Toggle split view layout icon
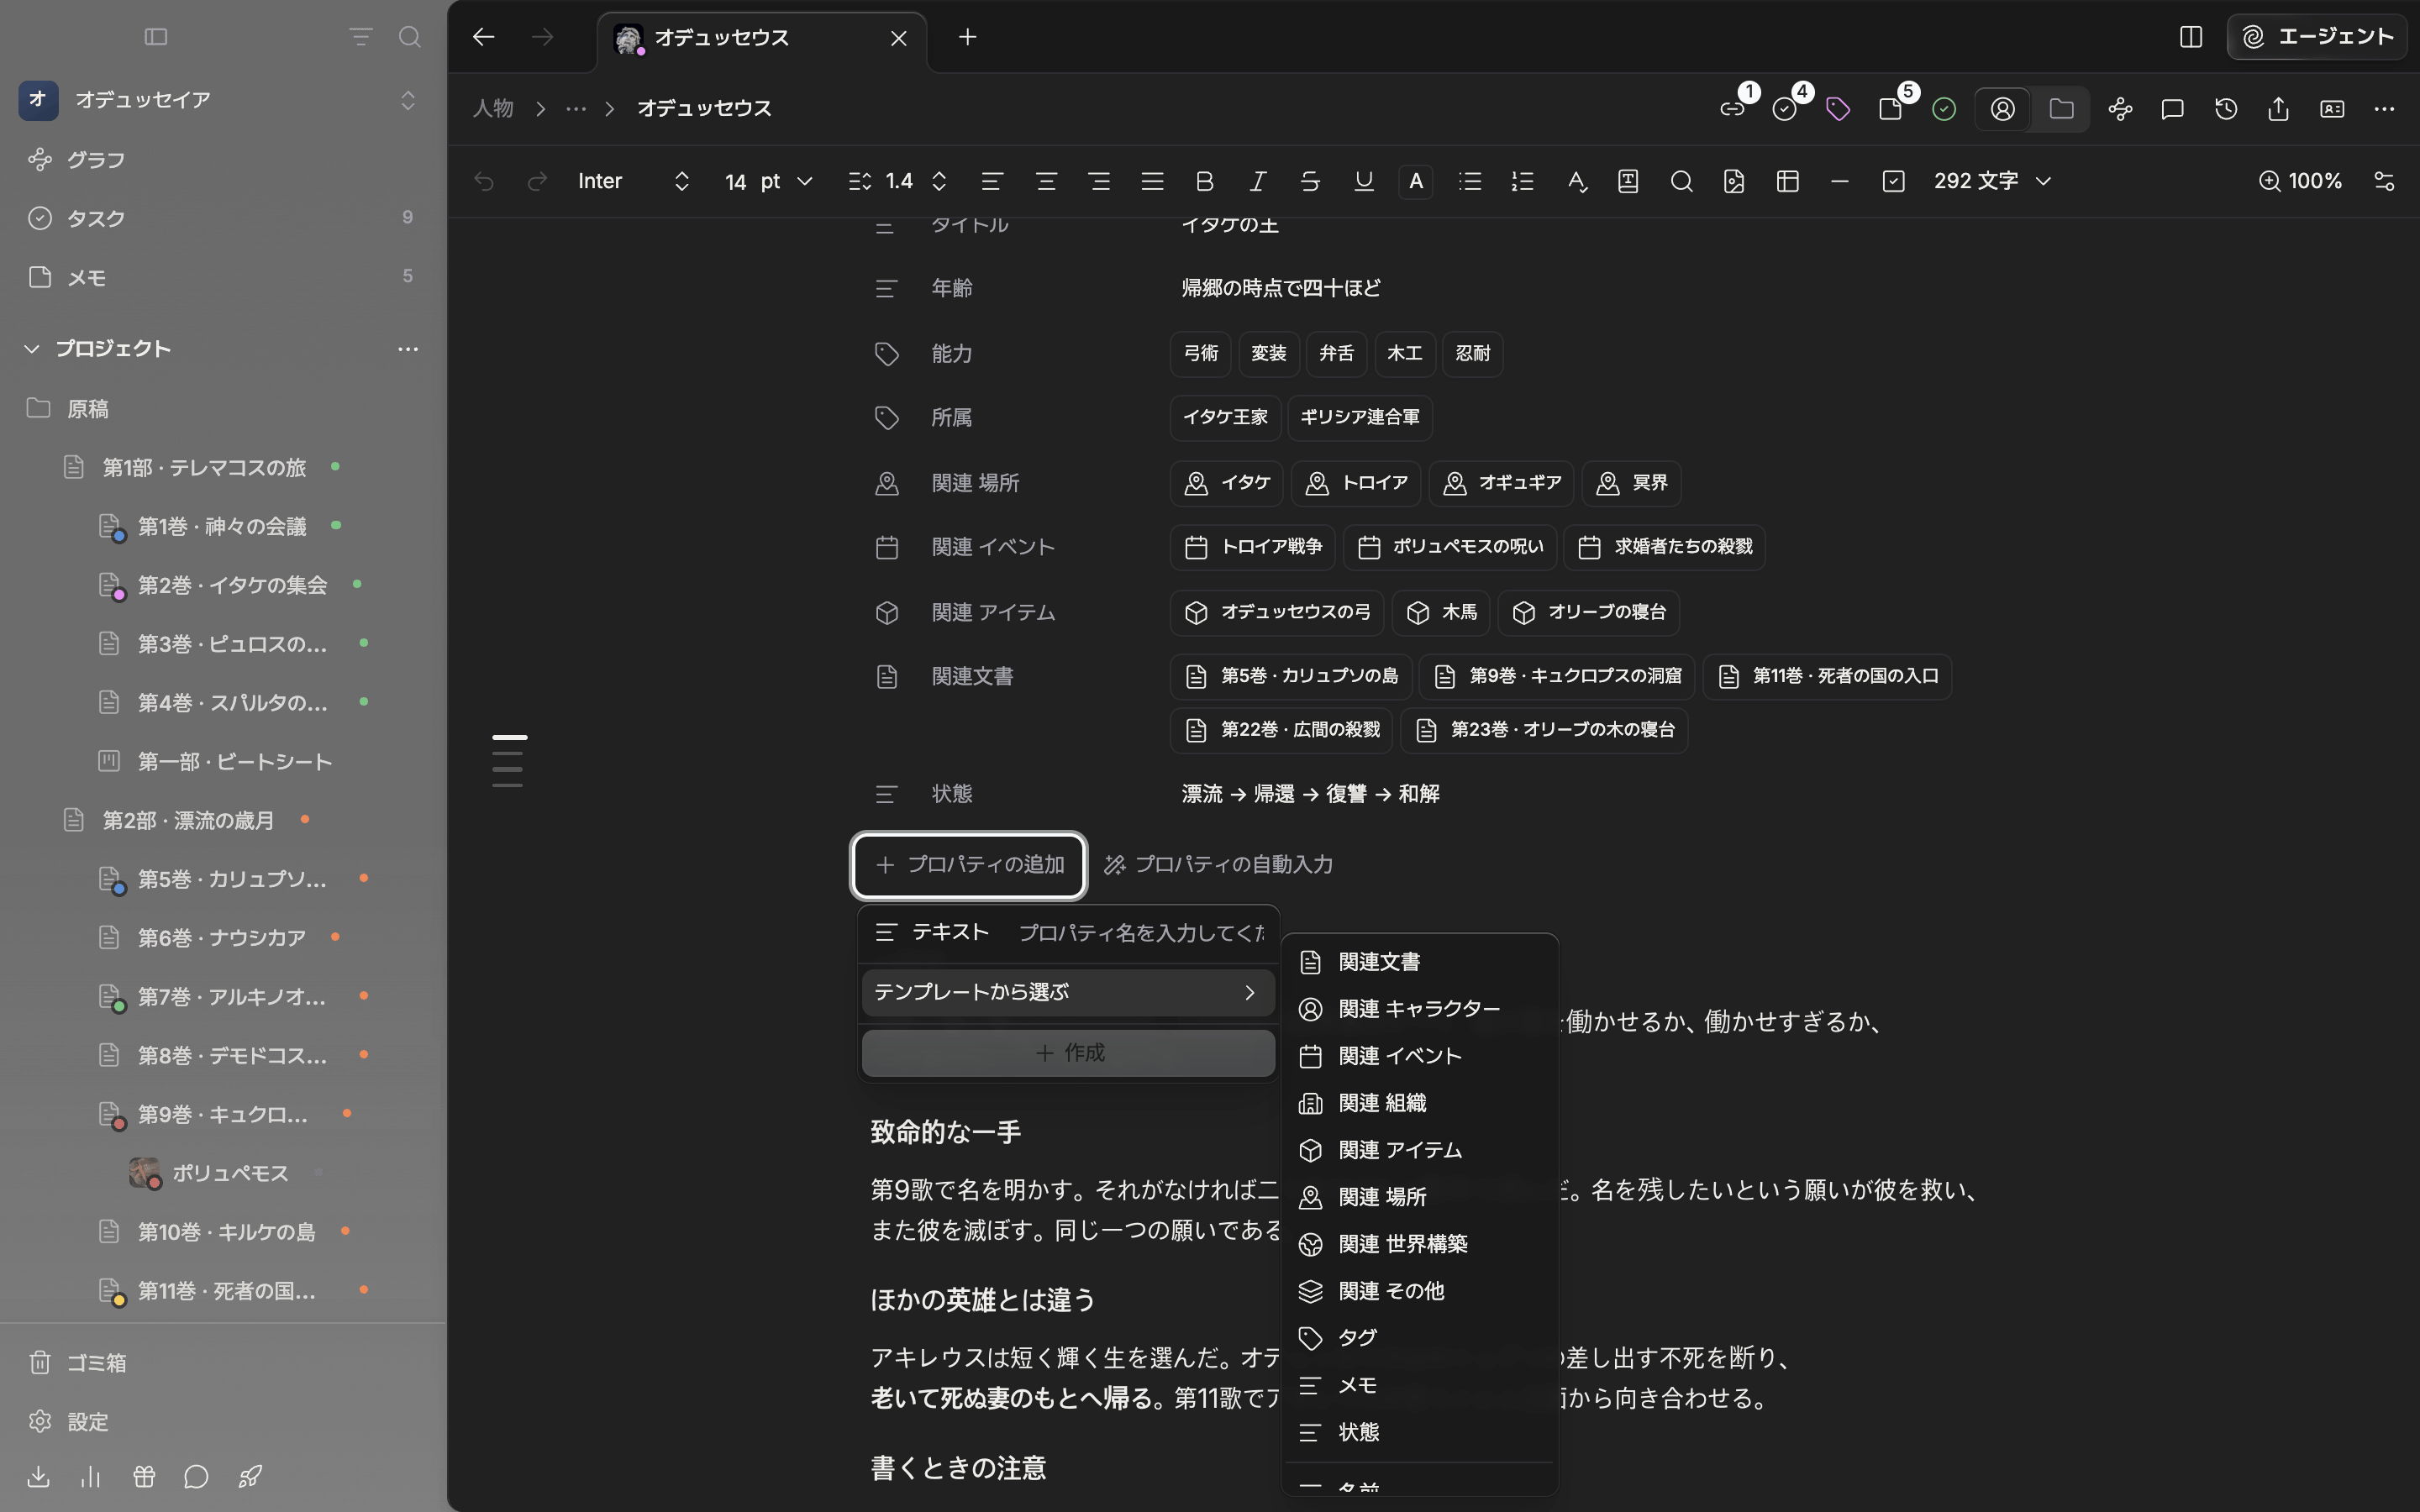Viewport: 2420px width, 1512px height. pyautogui.click(x=2190, y=37)
